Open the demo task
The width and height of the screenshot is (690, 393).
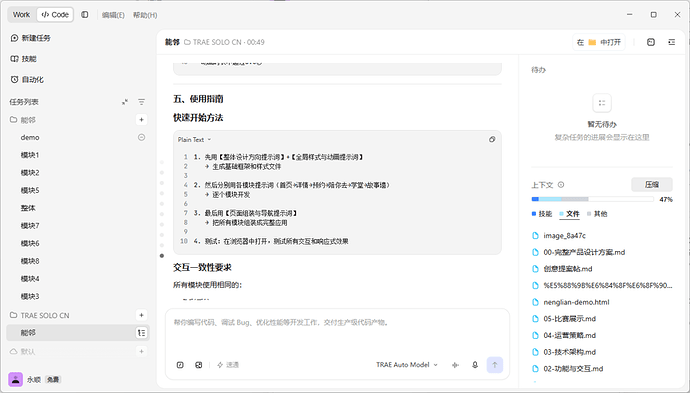pyautogui.click(x=30, y=137)
